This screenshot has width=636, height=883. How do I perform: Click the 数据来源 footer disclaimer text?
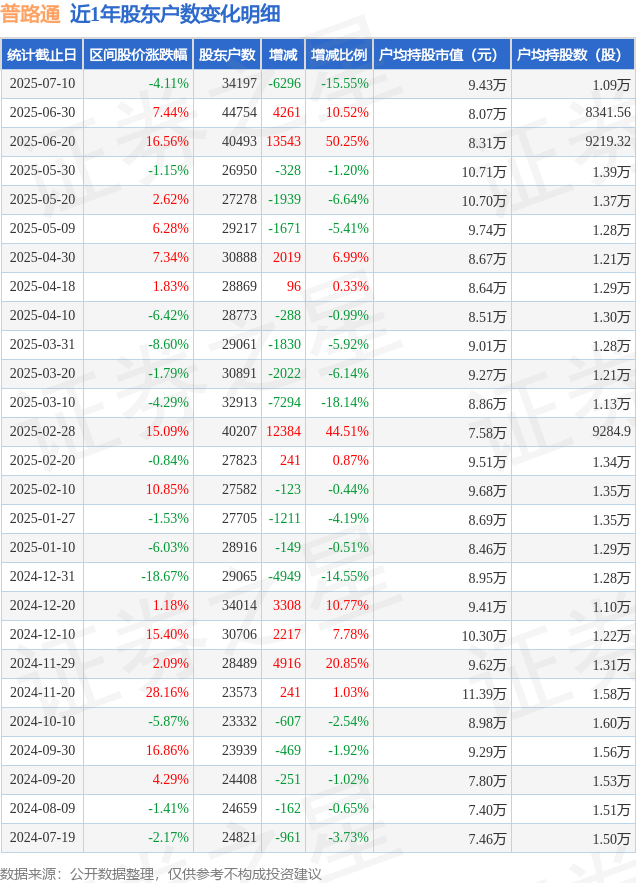161,874
